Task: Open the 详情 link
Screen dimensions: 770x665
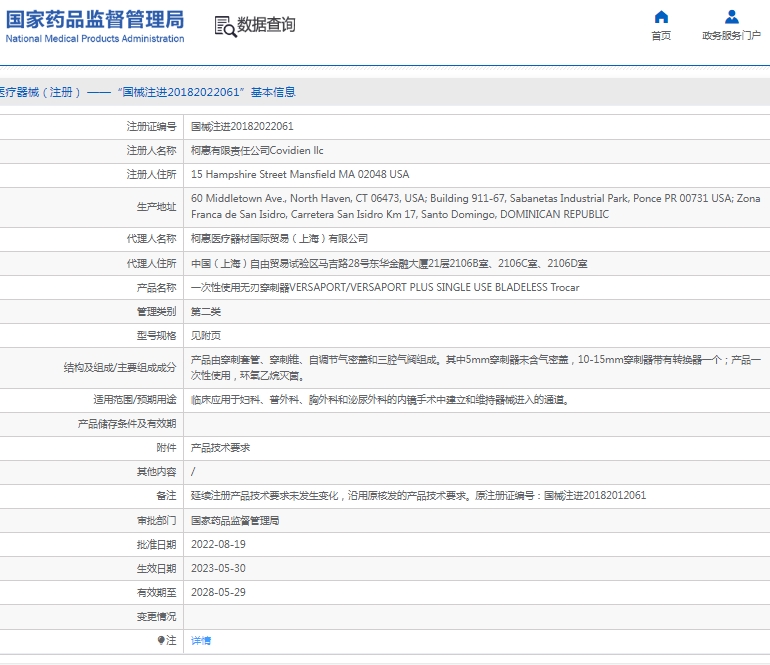Action: 201,640
